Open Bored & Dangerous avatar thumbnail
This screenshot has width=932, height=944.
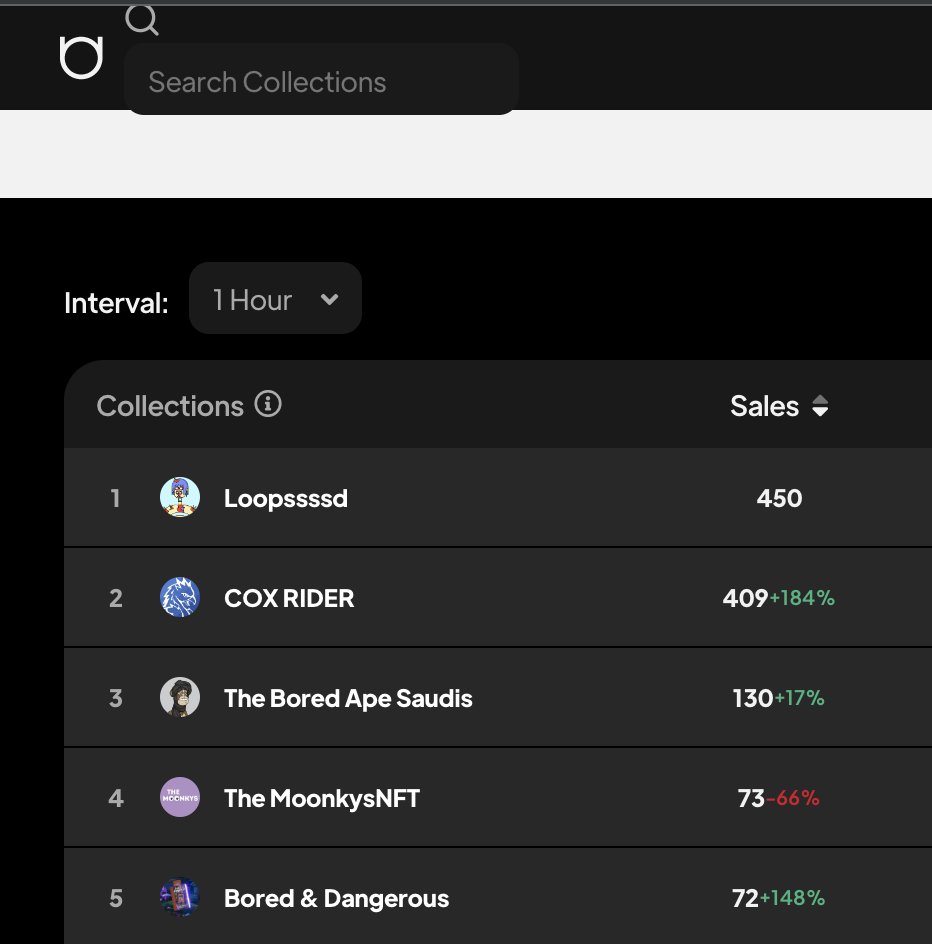point(180,897)
